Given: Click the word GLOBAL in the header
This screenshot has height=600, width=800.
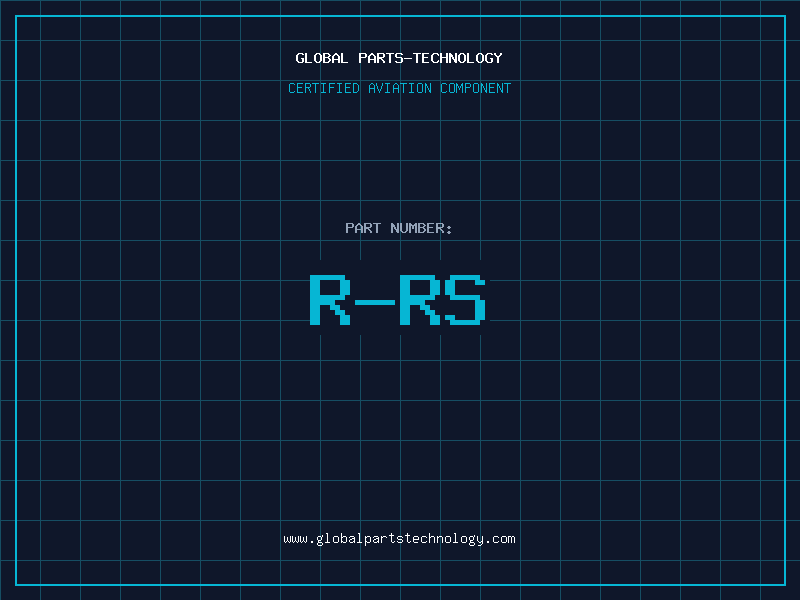Looking at the screenshot, I should 322,59.
